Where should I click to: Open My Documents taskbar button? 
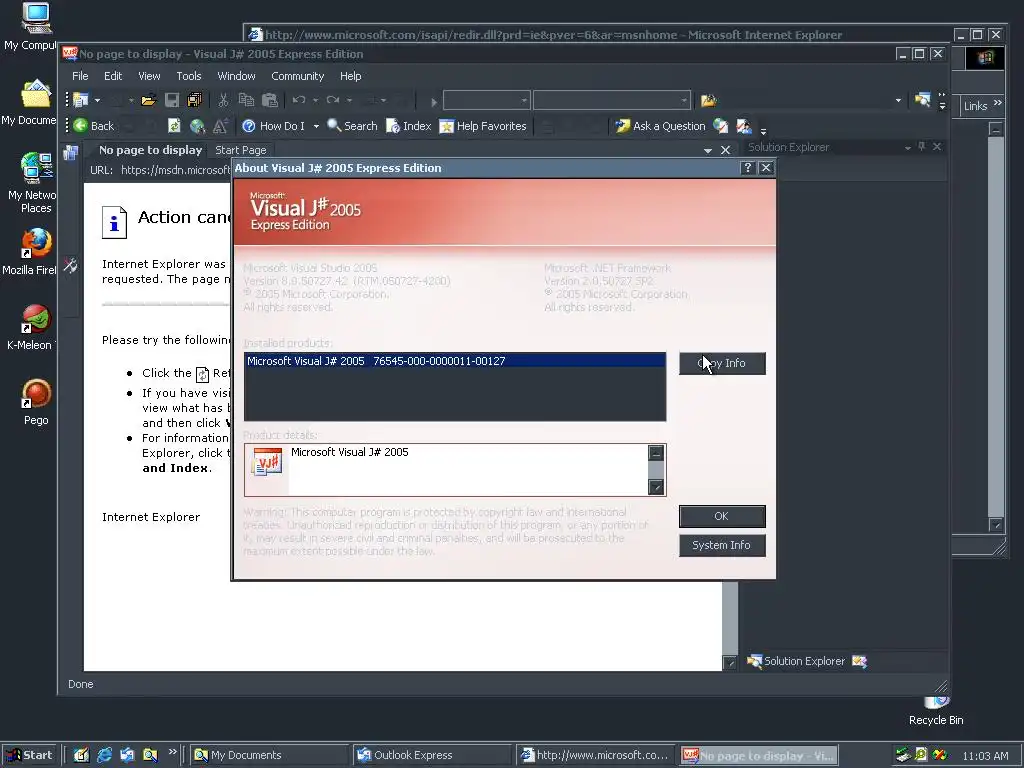(269, 755)
